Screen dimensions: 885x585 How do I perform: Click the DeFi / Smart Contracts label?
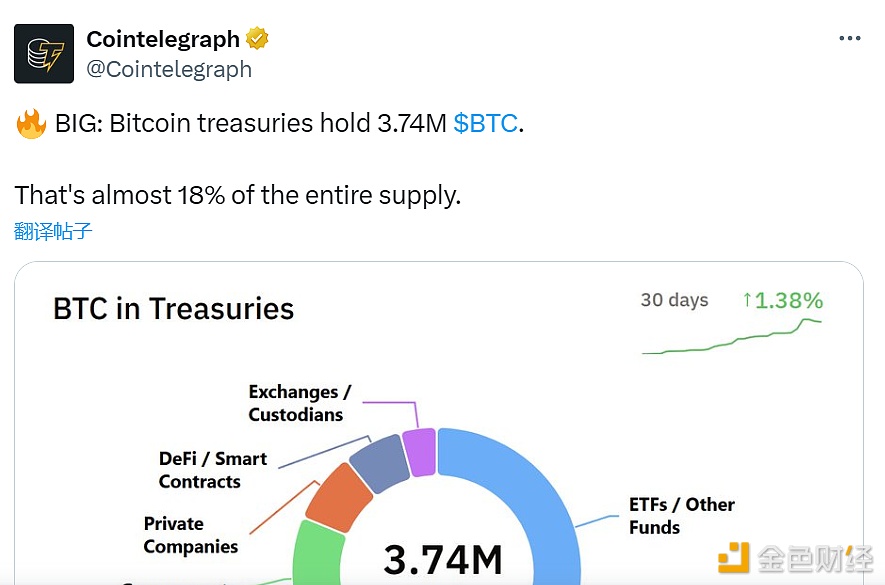212,470
